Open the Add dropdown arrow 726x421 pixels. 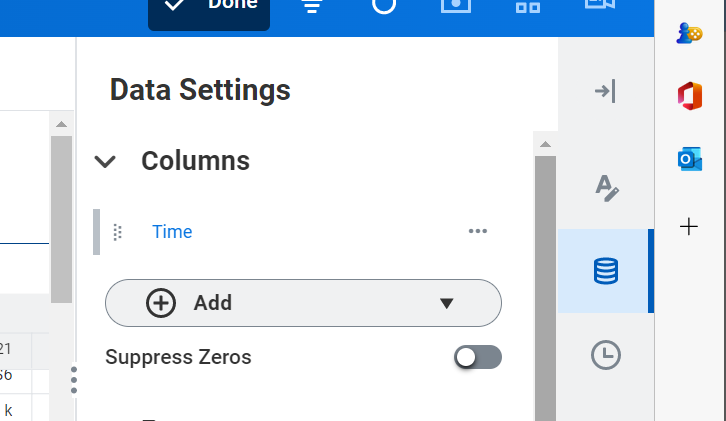[447, 303]
